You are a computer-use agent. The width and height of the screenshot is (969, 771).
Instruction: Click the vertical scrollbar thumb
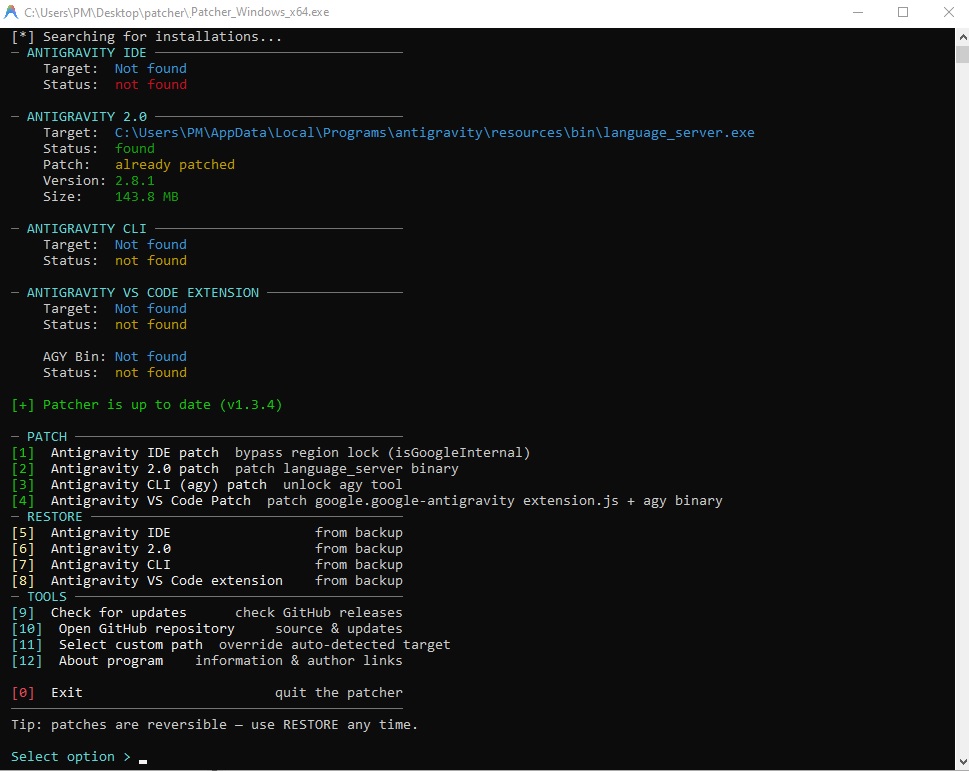(962, 54)
